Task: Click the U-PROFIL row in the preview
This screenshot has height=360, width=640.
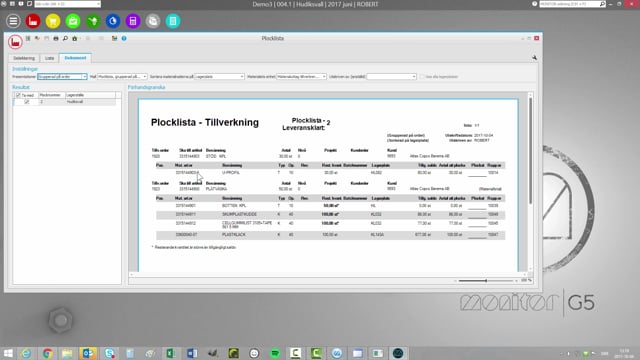Action: tap(330, 173)
